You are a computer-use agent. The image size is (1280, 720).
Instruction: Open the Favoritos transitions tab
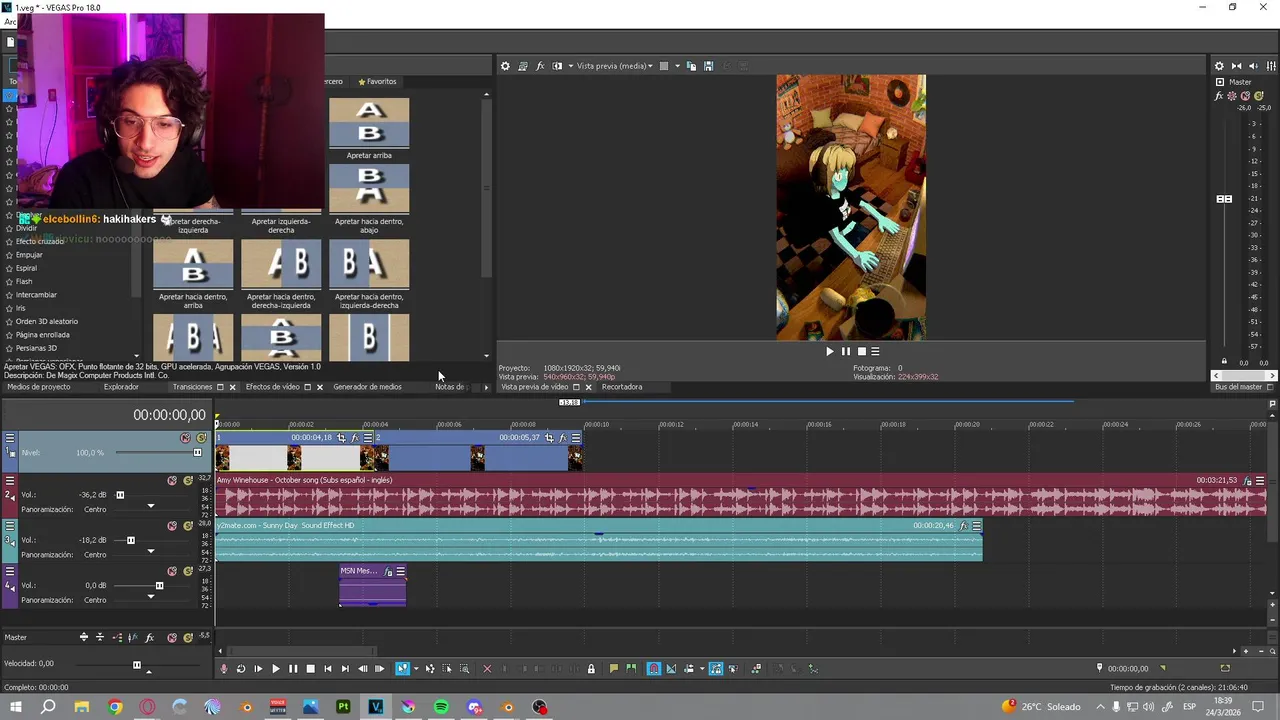[x=376, y=81]
